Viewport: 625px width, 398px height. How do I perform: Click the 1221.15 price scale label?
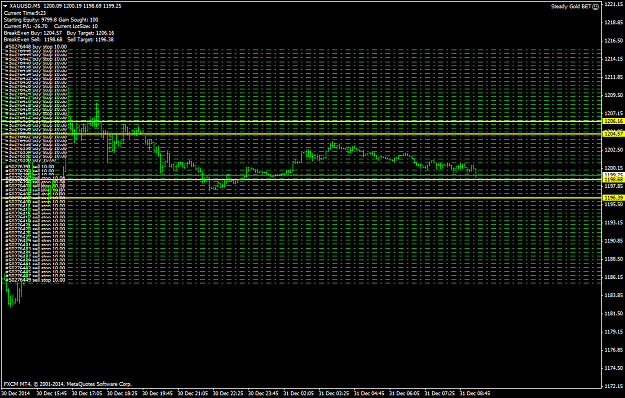point(614,4)
